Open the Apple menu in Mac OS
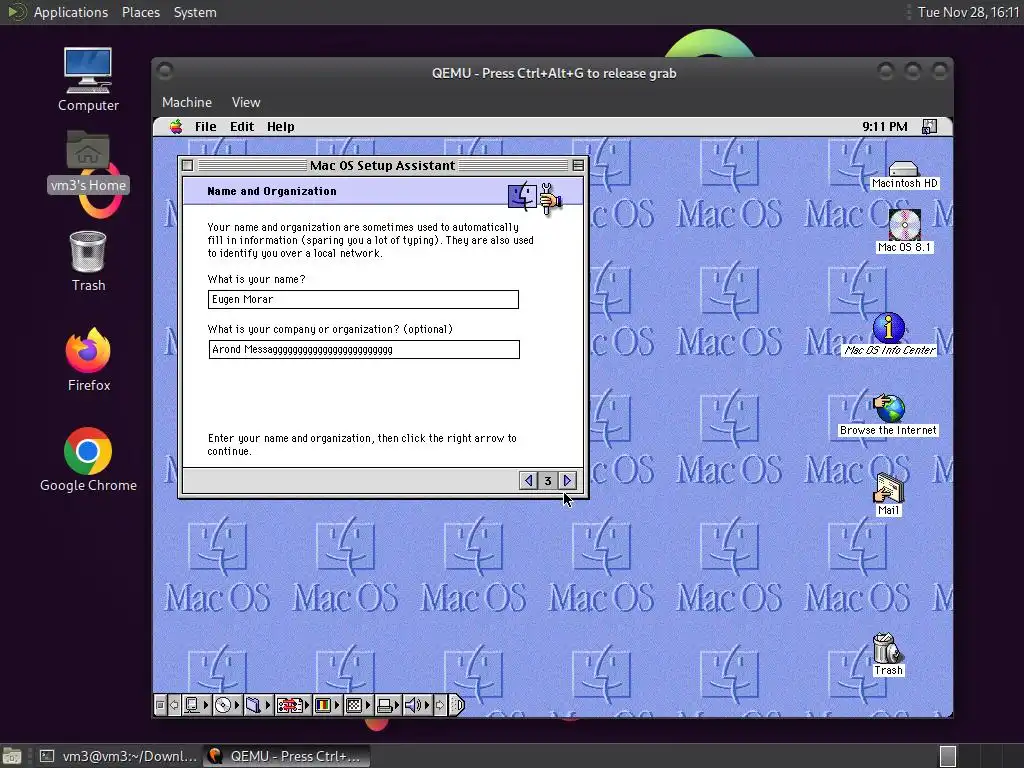The width and height of the screenshot is (1024, 768). pos(176,127)
